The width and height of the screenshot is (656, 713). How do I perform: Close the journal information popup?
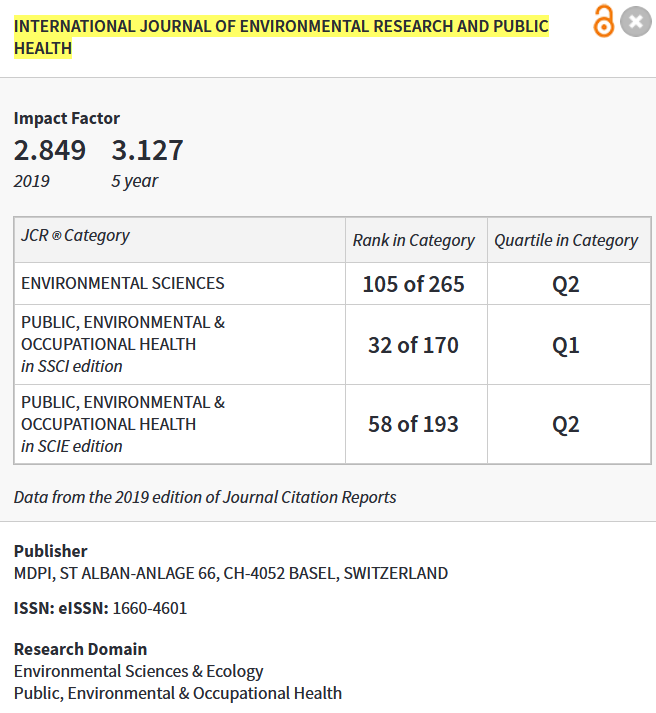click(636, 21)
